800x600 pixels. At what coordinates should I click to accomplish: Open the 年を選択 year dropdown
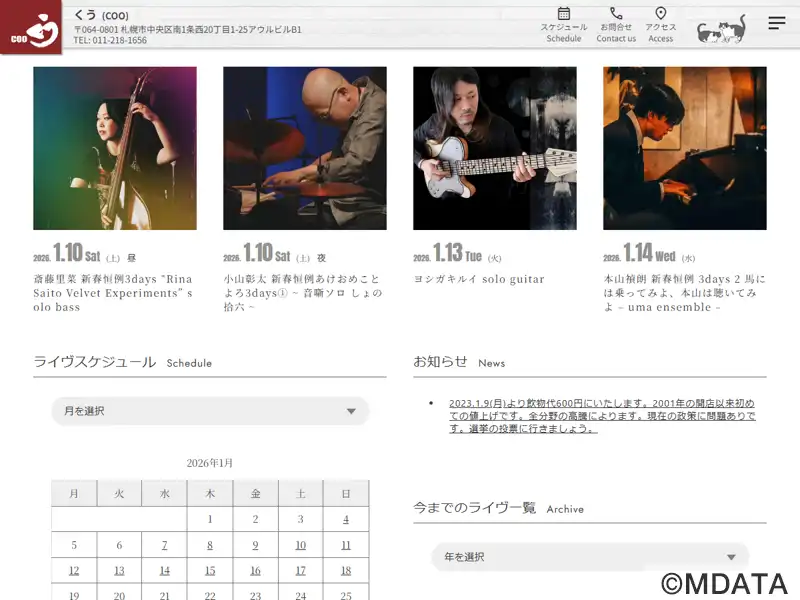[590, 557]
